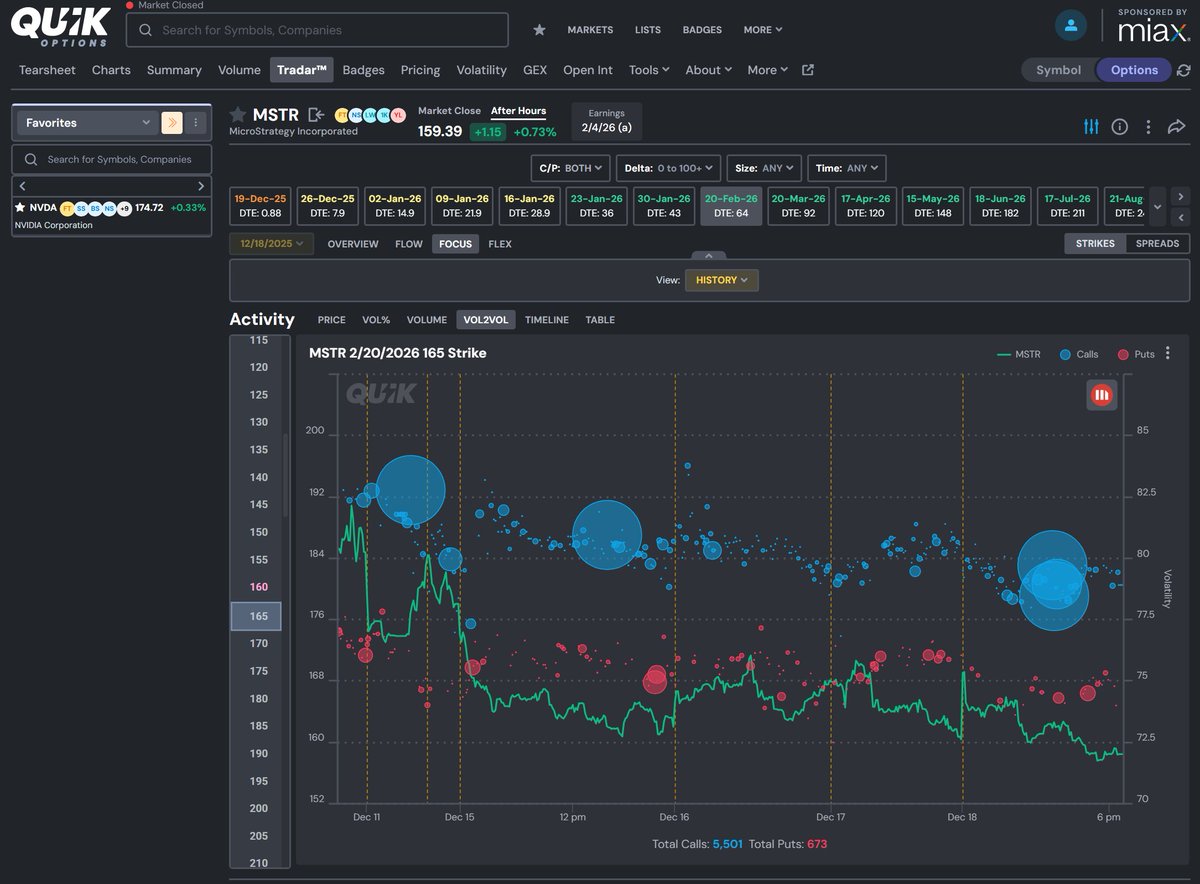Click the user profile avatar icon
This screenshot has width=1200, height=884.
(x=1071, y=26)
